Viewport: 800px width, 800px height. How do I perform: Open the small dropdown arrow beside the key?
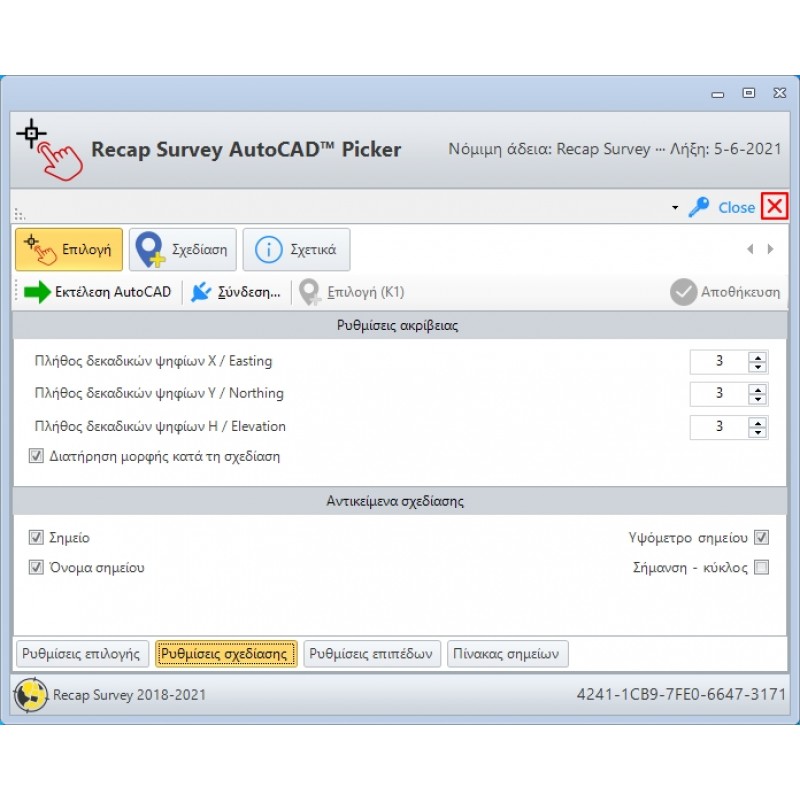(675, 208)
